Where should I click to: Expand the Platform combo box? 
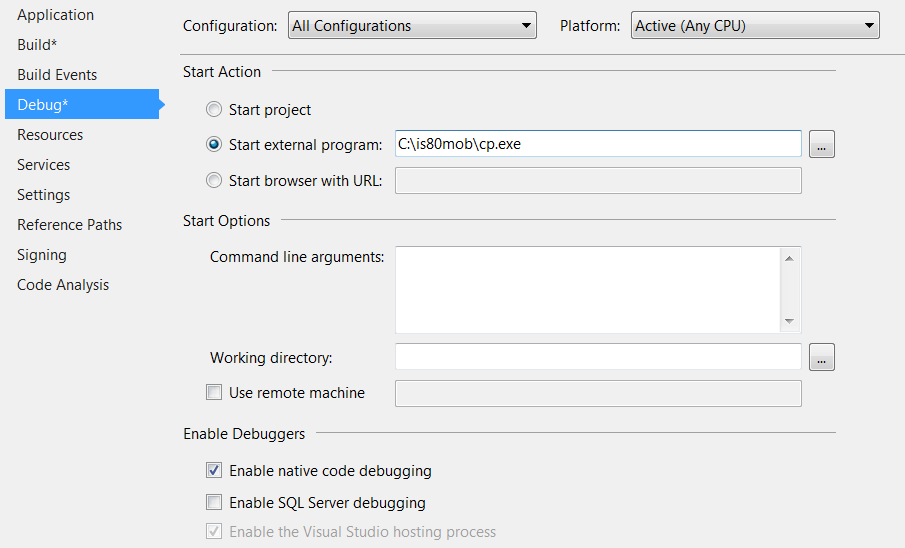click(x=755, y=25)
